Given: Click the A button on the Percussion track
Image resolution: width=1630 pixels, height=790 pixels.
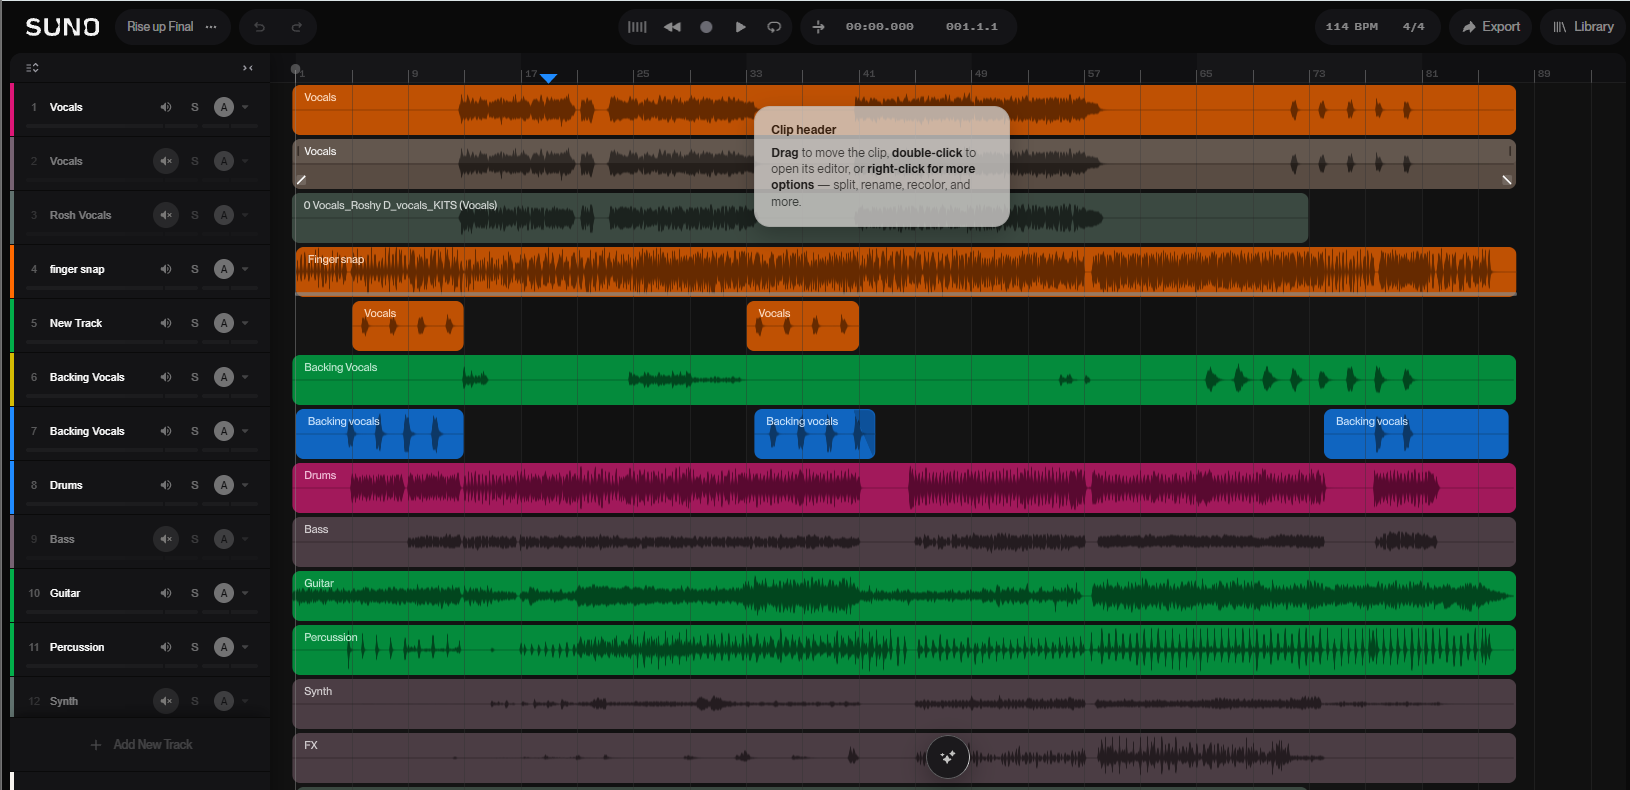Looking at the screenshot, I should click(x=224, y=647).
